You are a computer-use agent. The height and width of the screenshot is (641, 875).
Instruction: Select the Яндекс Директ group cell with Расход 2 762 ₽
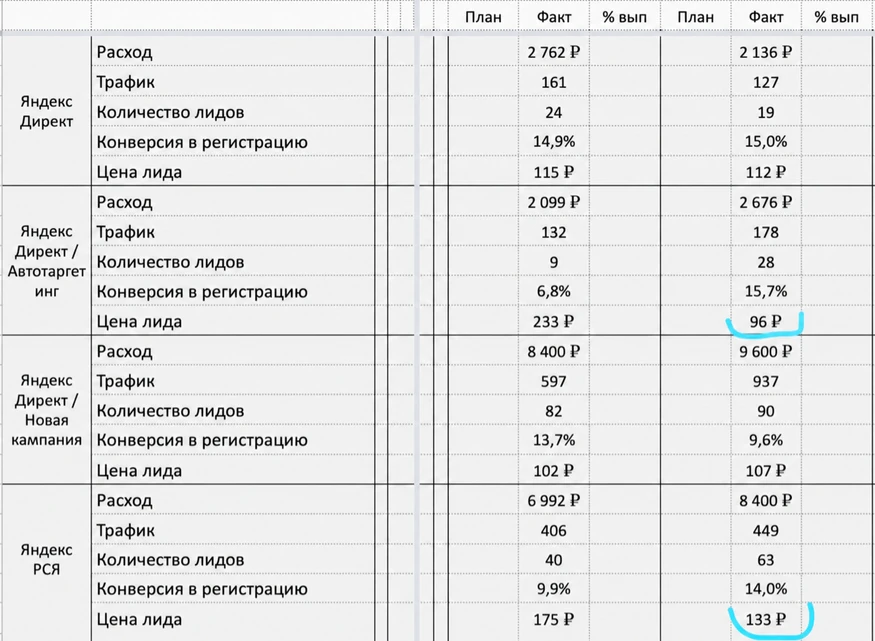tap(46, 112)
